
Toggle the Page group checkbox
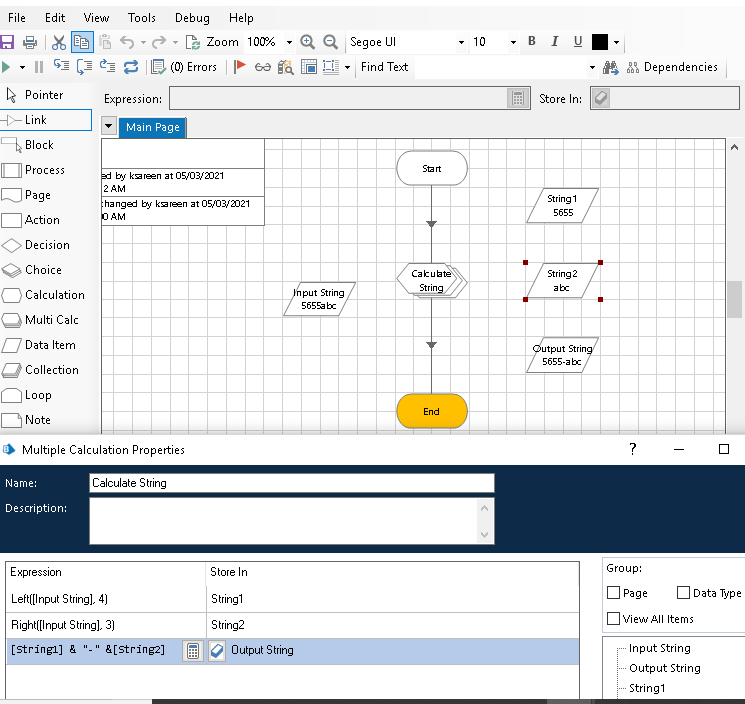pyautogui.click(x=614, y=593)
